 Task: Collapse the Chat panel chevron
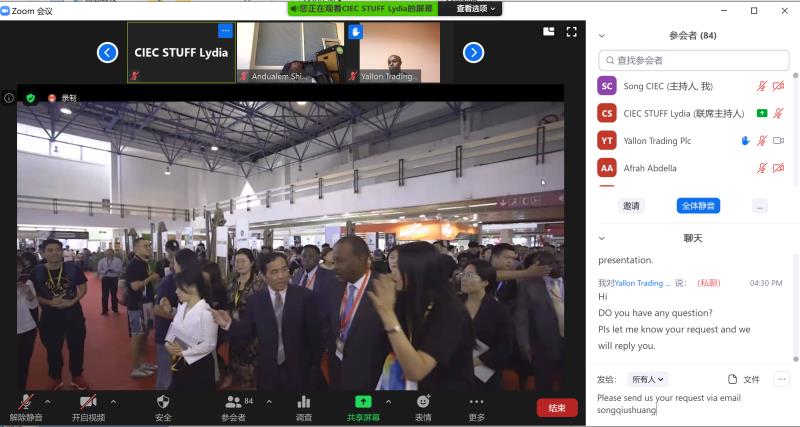pos(602,238)
